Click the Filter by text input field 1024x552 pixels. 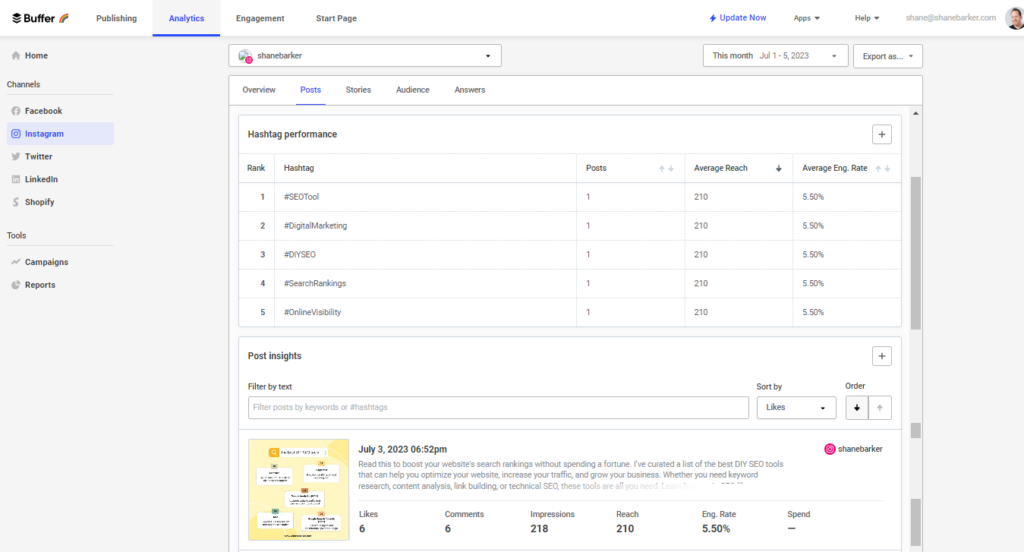tap(498, 408)
